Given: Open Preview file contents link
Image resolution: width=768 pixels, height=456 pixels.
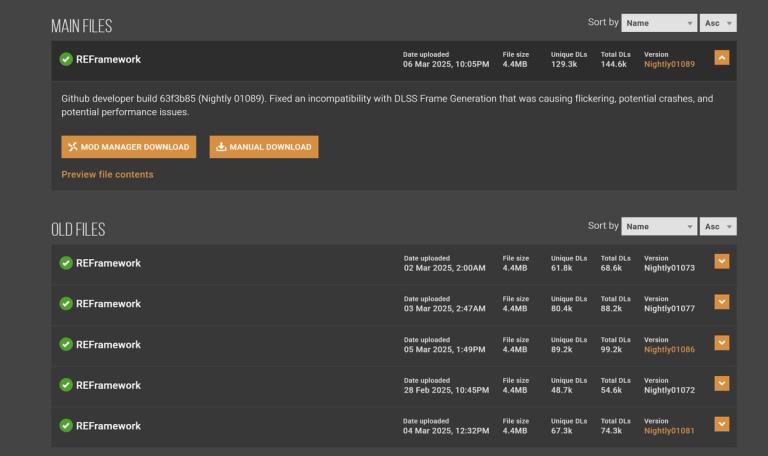Looking at the screenshot, I should 107,174.
